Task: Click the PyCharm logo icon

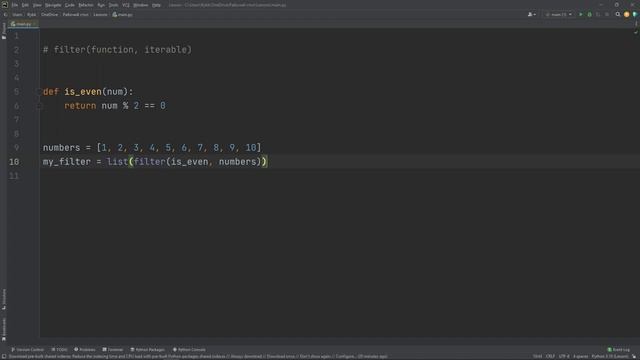Action: [x=4, y=5]
